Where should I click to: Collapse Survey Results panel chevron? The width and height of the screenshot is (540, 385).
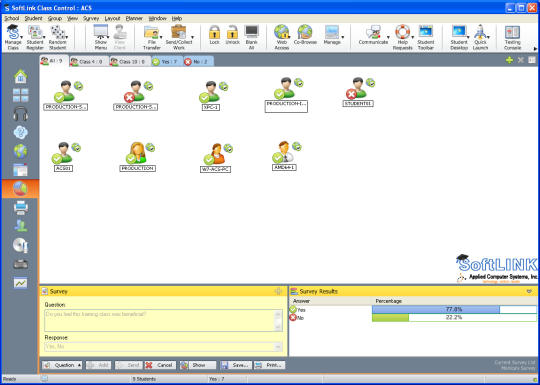529,291
